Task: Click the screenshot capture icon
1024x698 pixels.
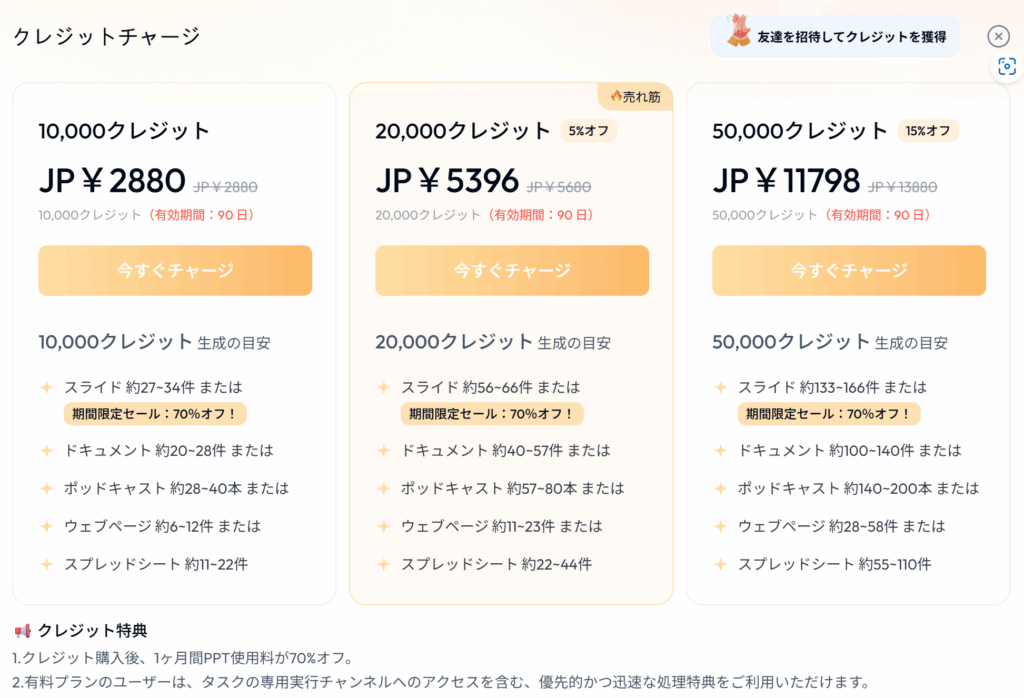Action: (1006, 67)
